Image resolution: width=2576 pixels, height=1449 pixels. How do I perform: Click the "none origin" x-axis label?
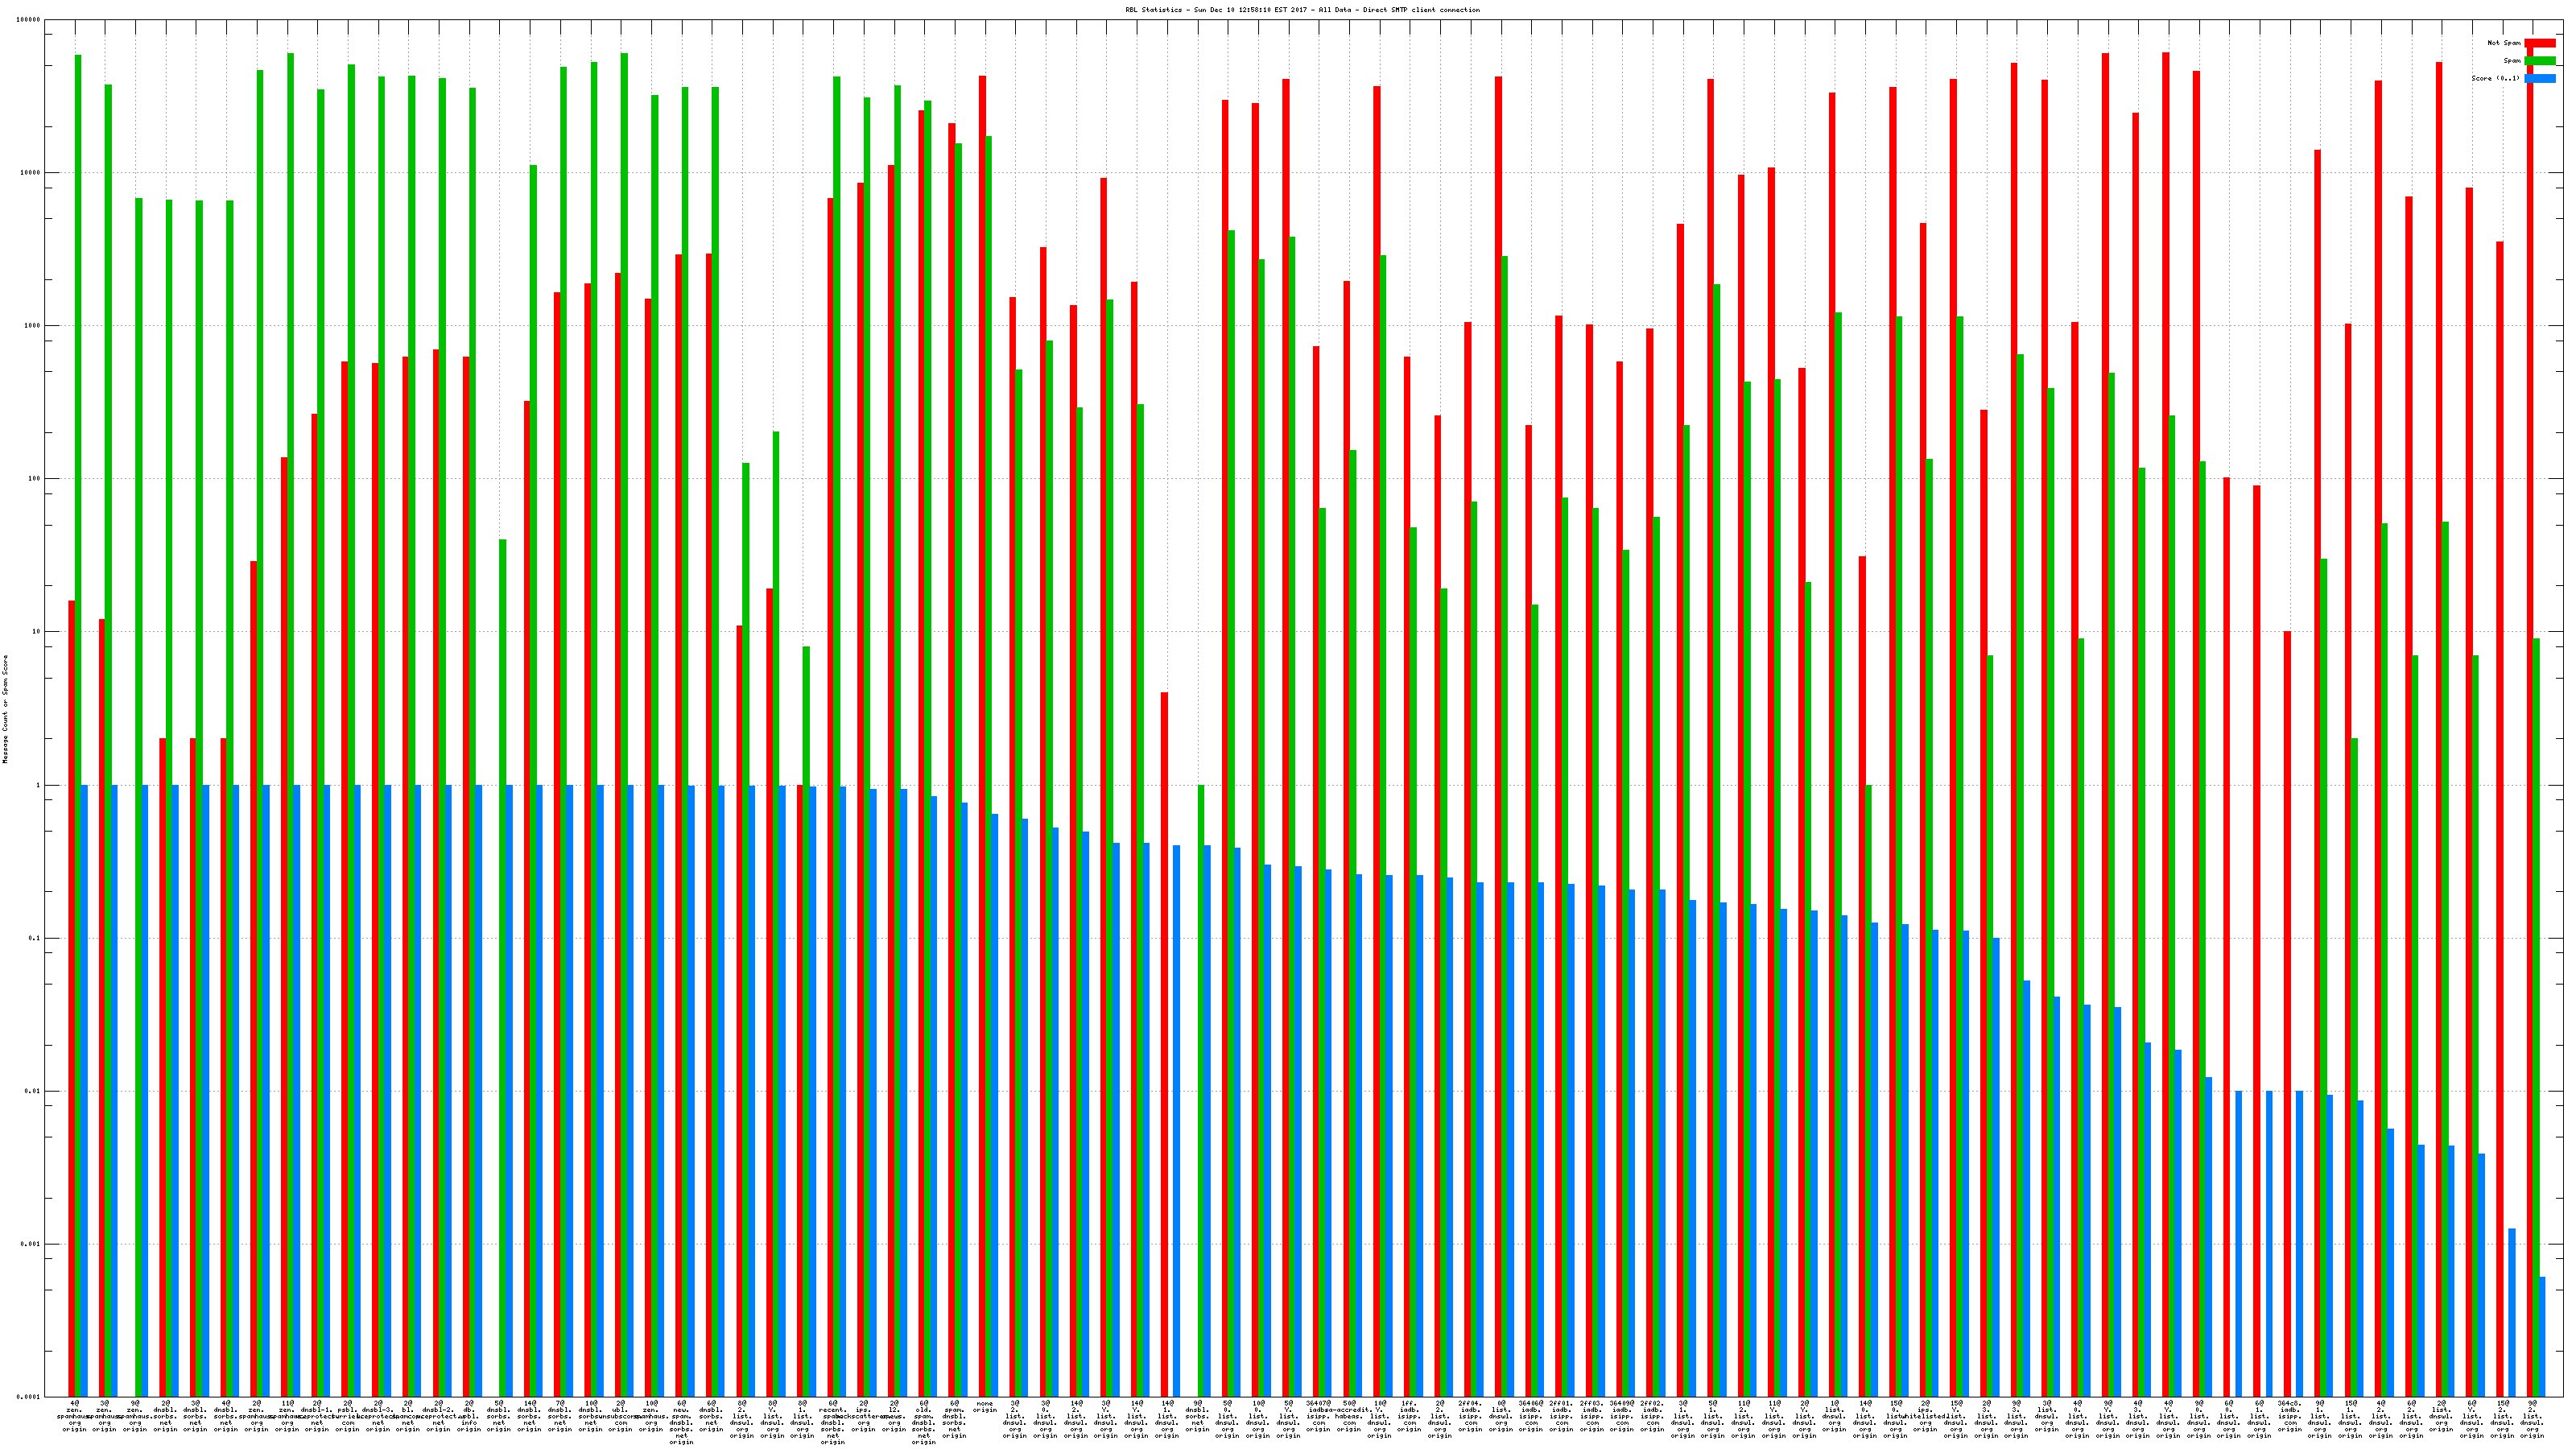point(984,1407)
